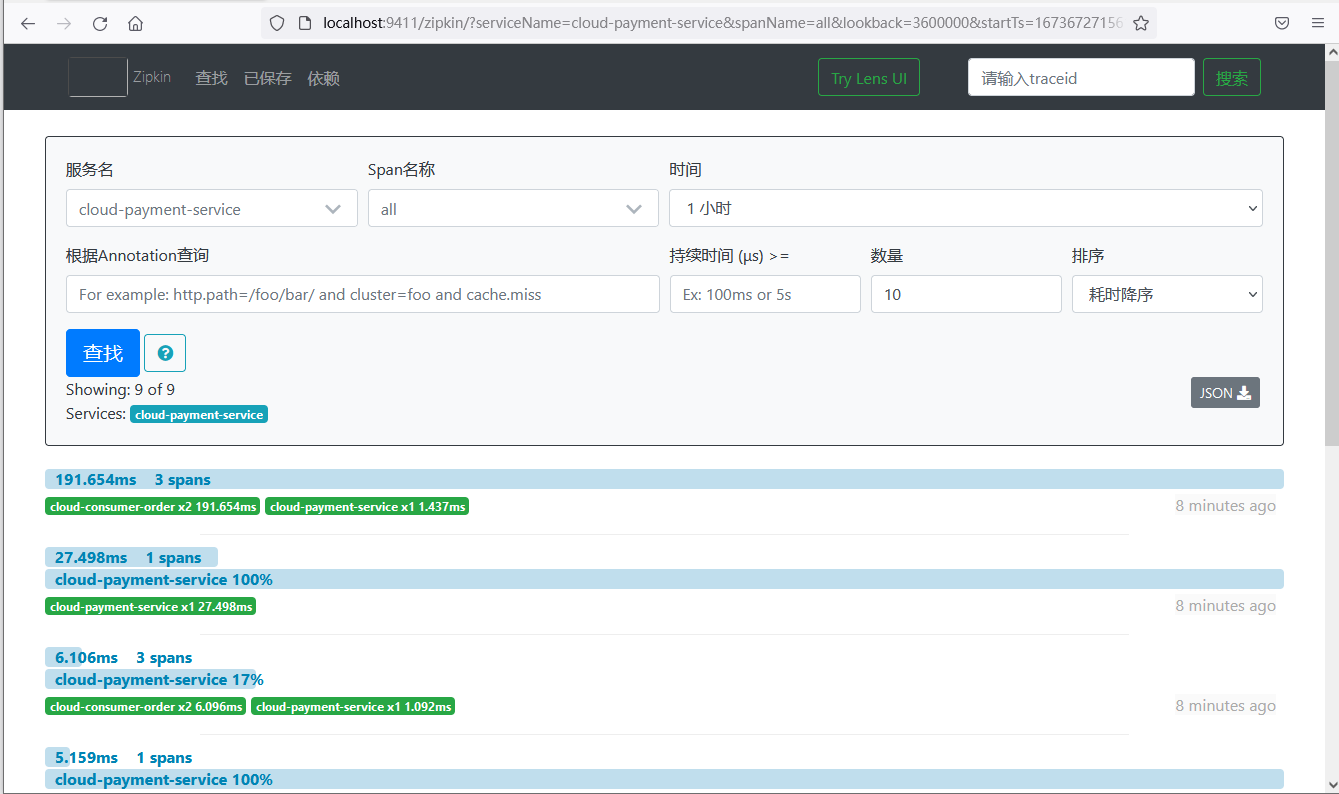Open the 排序 sort order dropdown
Viewport: 1339px width, 794px height.
[1167, 294]
